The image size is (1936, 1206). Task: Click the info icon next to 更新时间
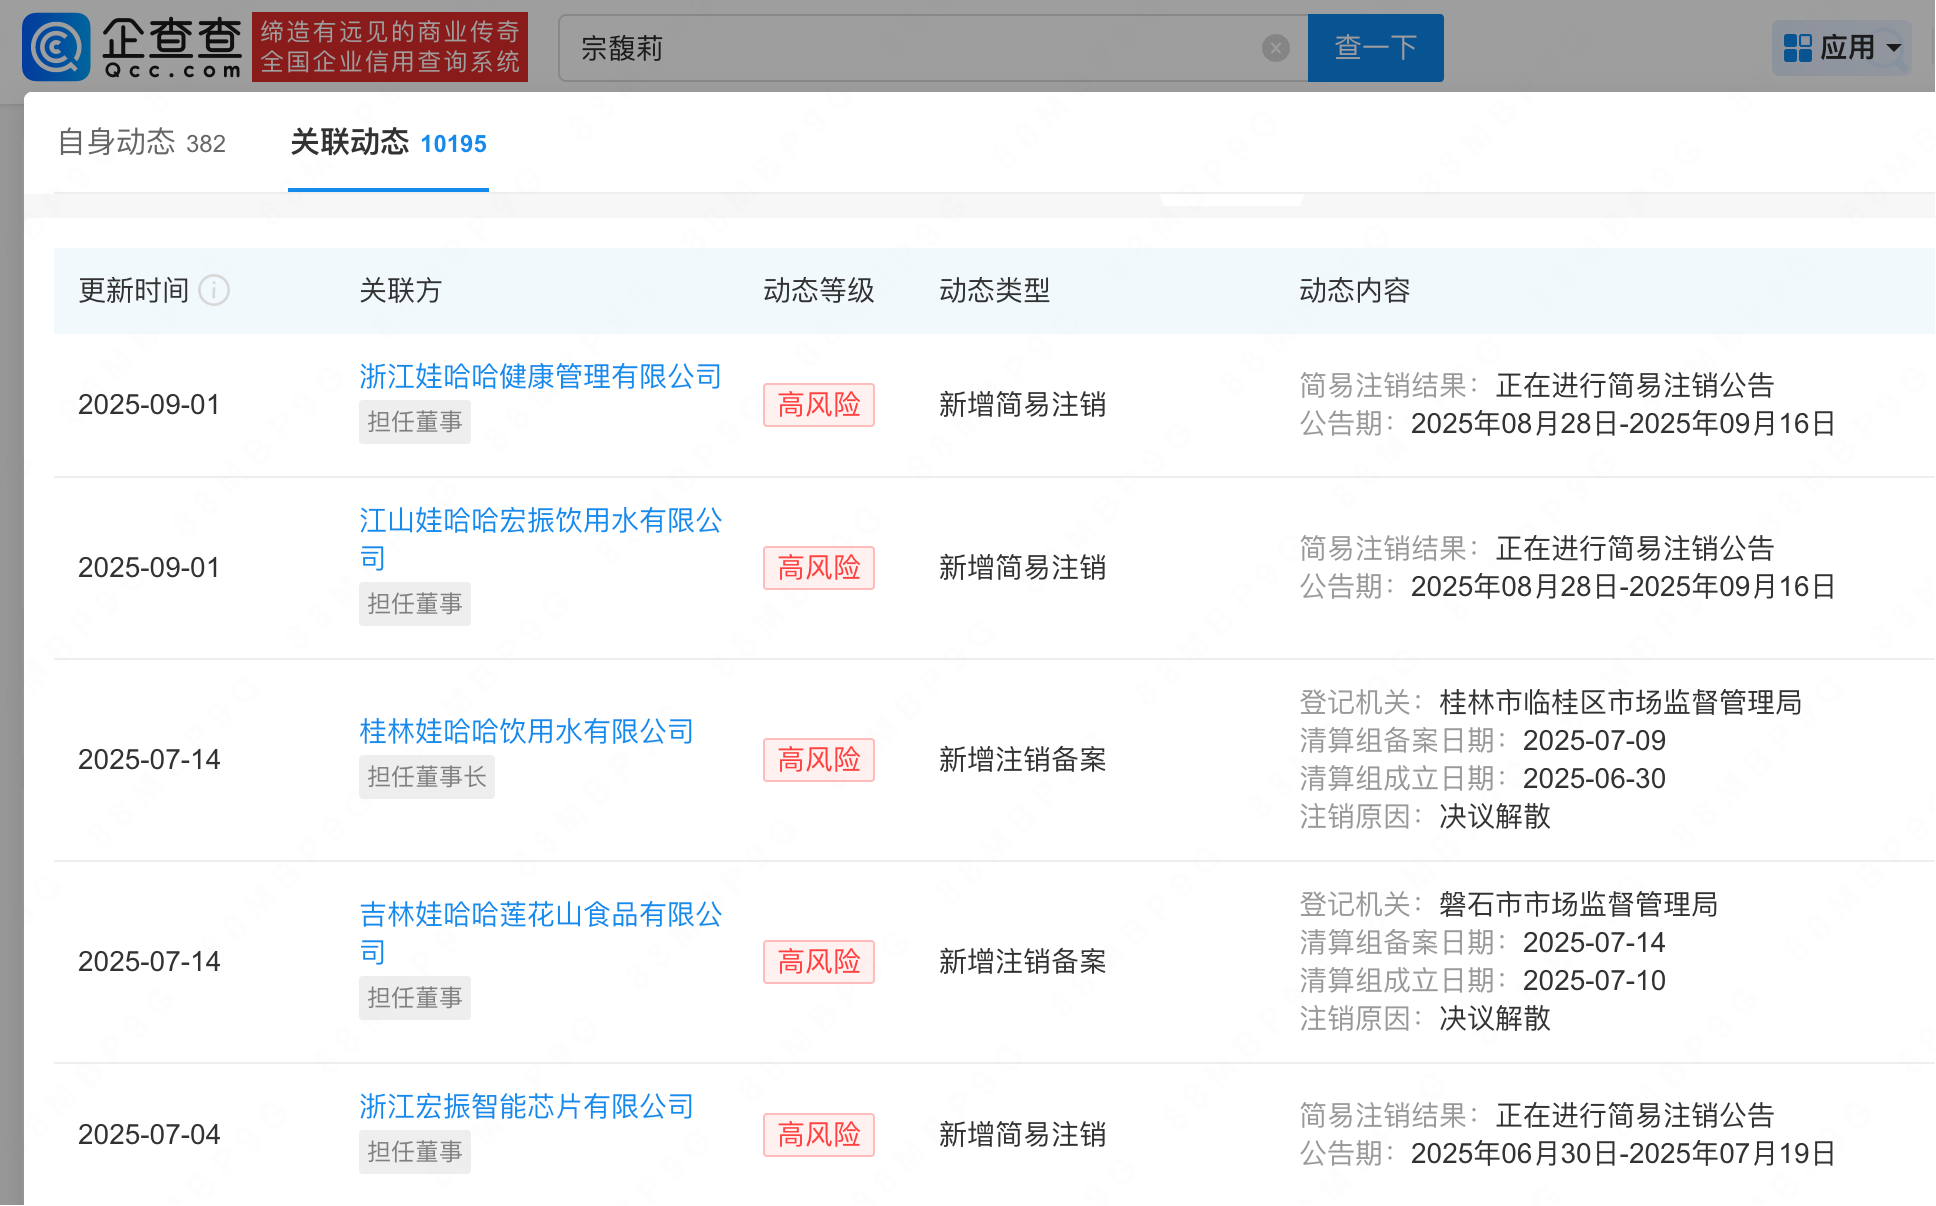point(214,290)
